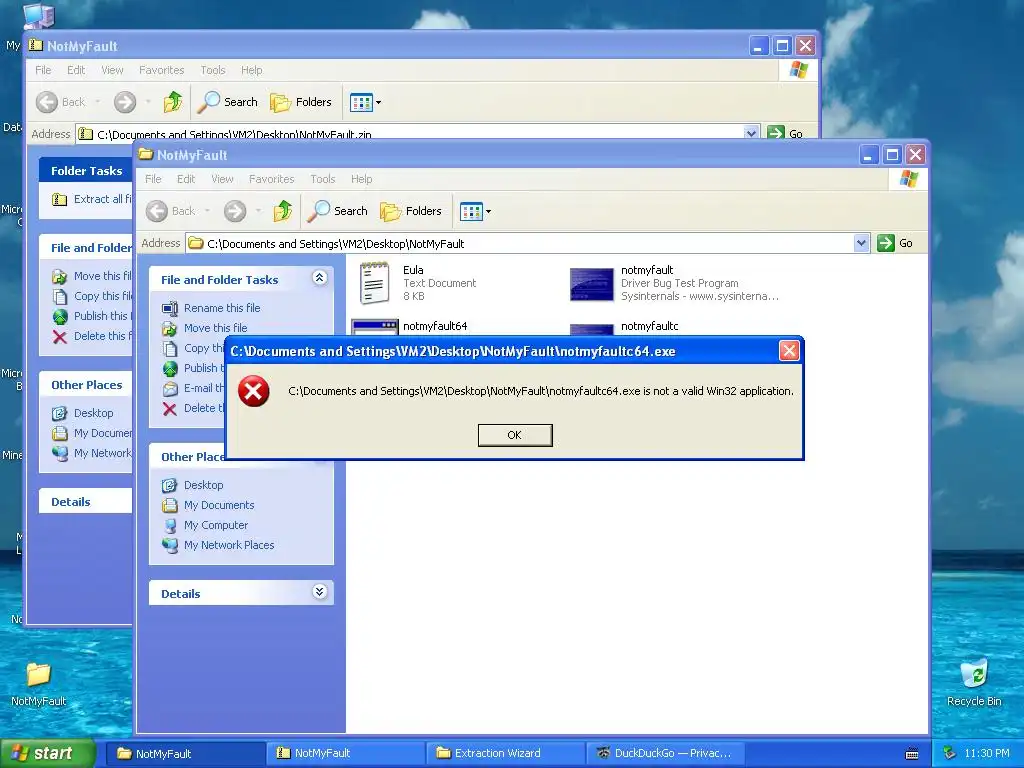Click Back in zip NotMyFault window

click(61, 102)
